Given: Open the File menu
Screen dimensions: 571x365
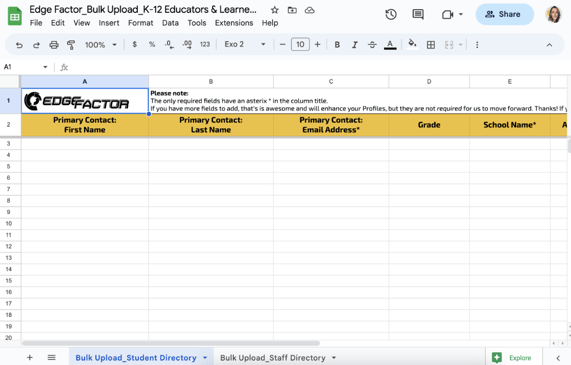Looking at the screenshot, I should 36,23.
